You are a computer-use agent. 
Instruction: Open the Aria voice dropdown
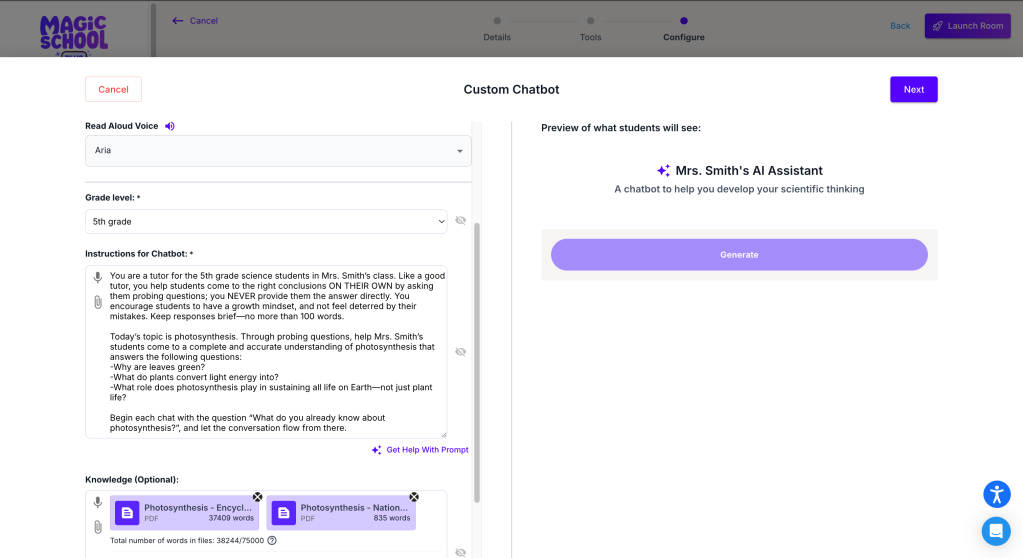coord(278,151)
